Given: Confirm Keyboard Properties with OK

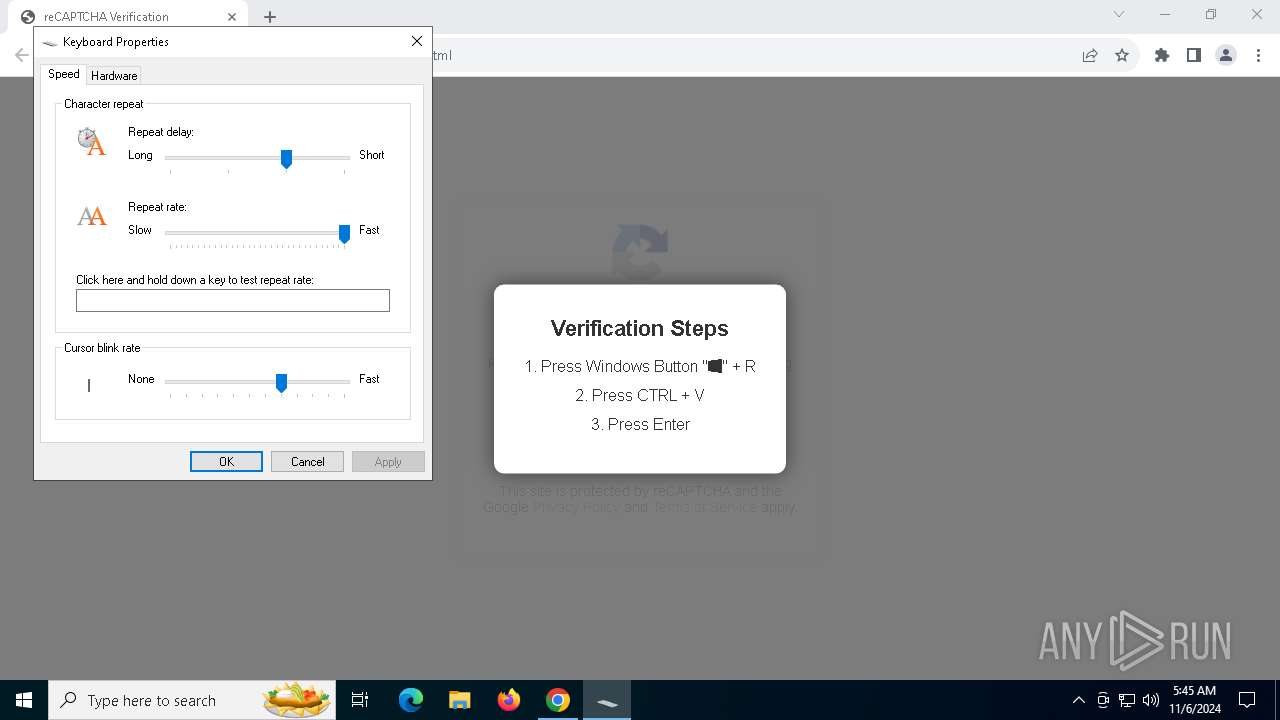Looking at the screenshot, I should [226, 461].
